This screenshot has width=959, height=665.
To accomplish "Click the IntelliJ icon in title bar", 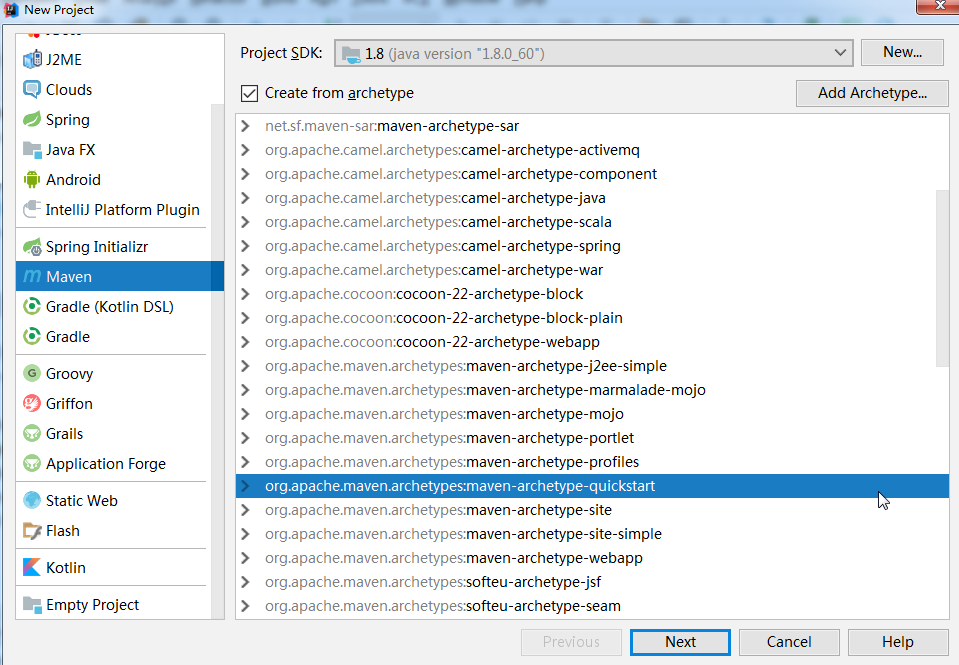I will (x=11, y=9).
